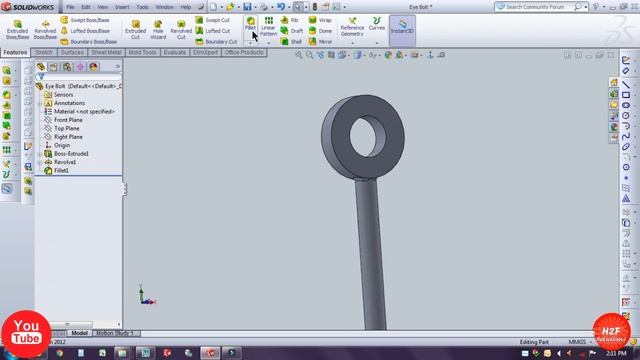This screenshot has width=640, height=360.
Task: Switch to the Sheet Metal tab
Action: 106,53
